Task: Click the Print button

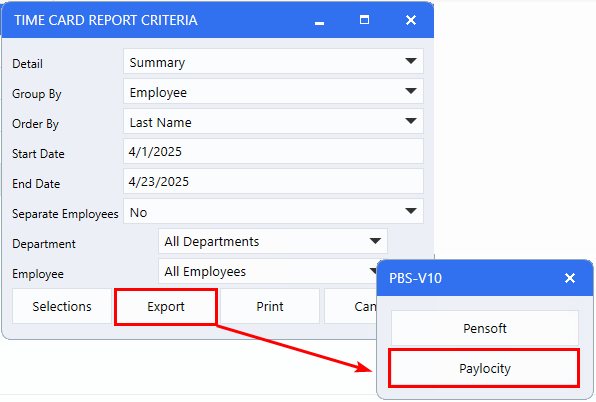Action: pyautogui.click(x=270, y=306)
